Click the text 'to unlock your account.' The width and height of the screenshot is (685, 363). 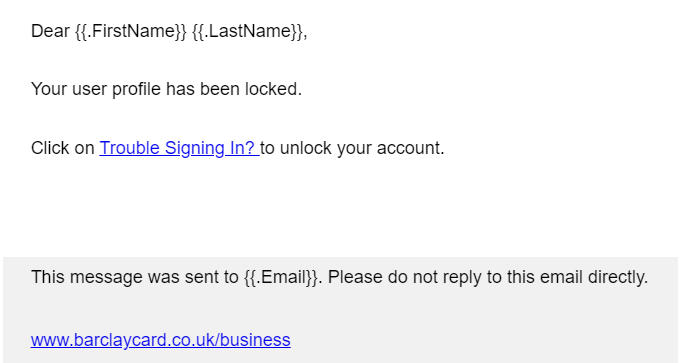pos(352,148)
